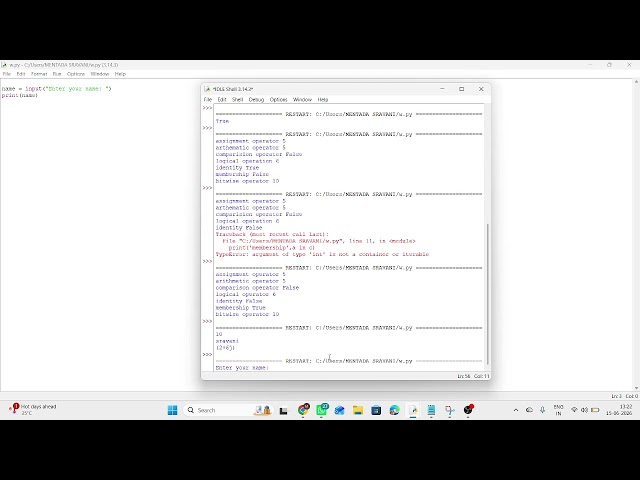Open Outlook from the taskbar

[340, 410]
